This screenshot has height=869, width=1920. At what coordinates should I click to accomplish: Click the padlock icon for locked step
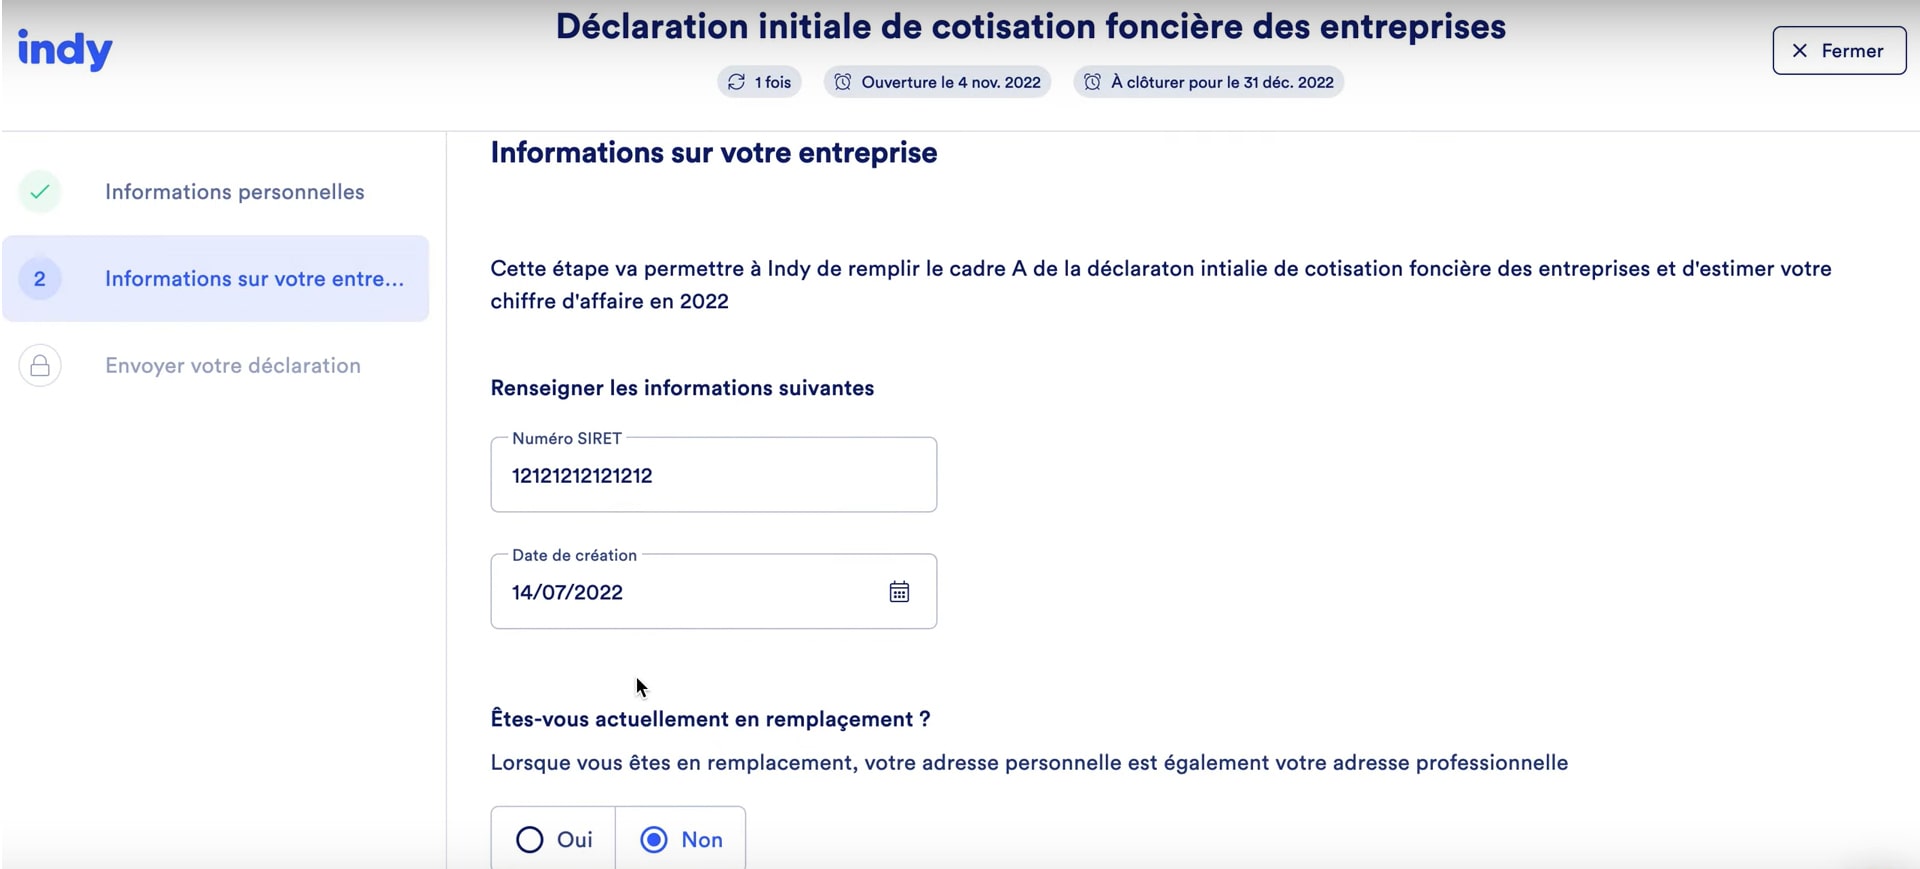pyautogui.click(x=40, y=366)
